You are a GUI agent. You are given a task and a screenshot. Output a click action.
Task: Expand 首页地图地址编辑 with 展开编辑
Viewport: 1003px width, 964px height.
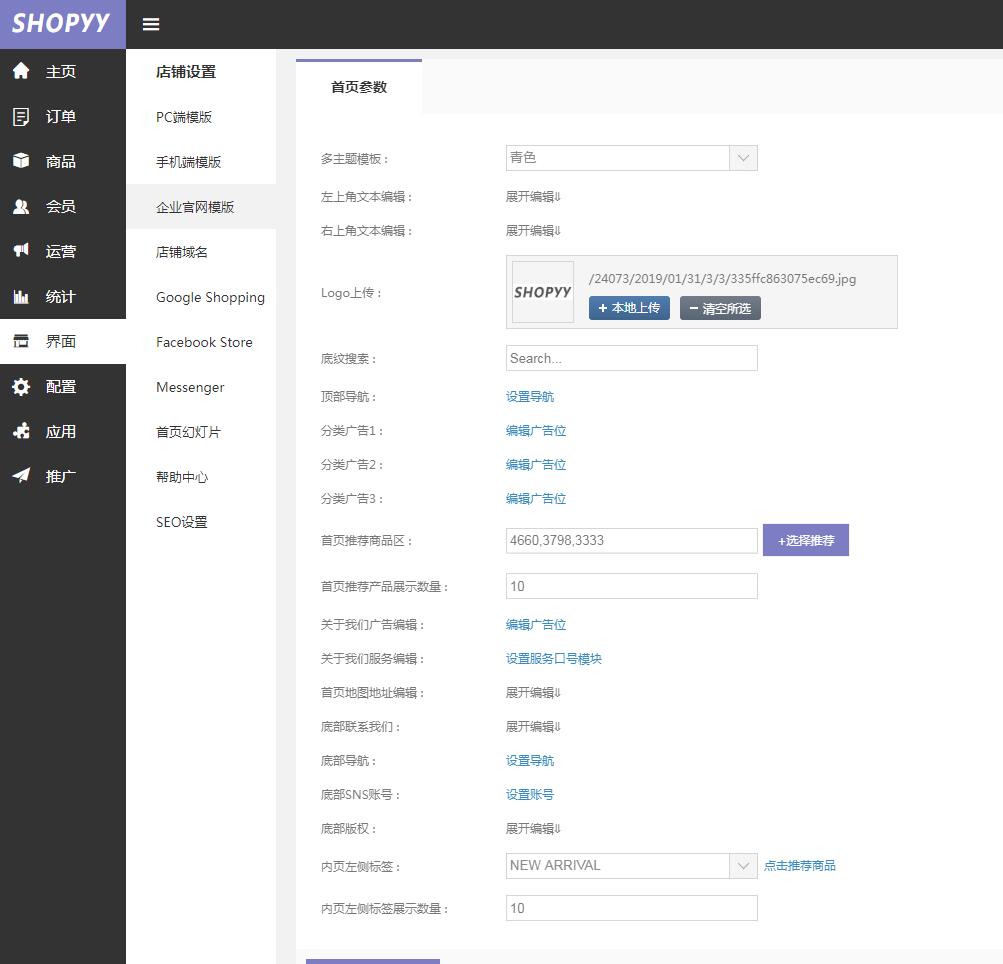pos(533,692)
